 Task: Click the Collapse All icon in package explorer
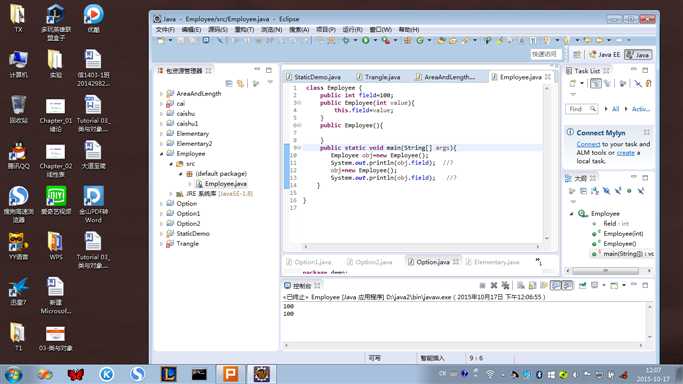point(229,83)
